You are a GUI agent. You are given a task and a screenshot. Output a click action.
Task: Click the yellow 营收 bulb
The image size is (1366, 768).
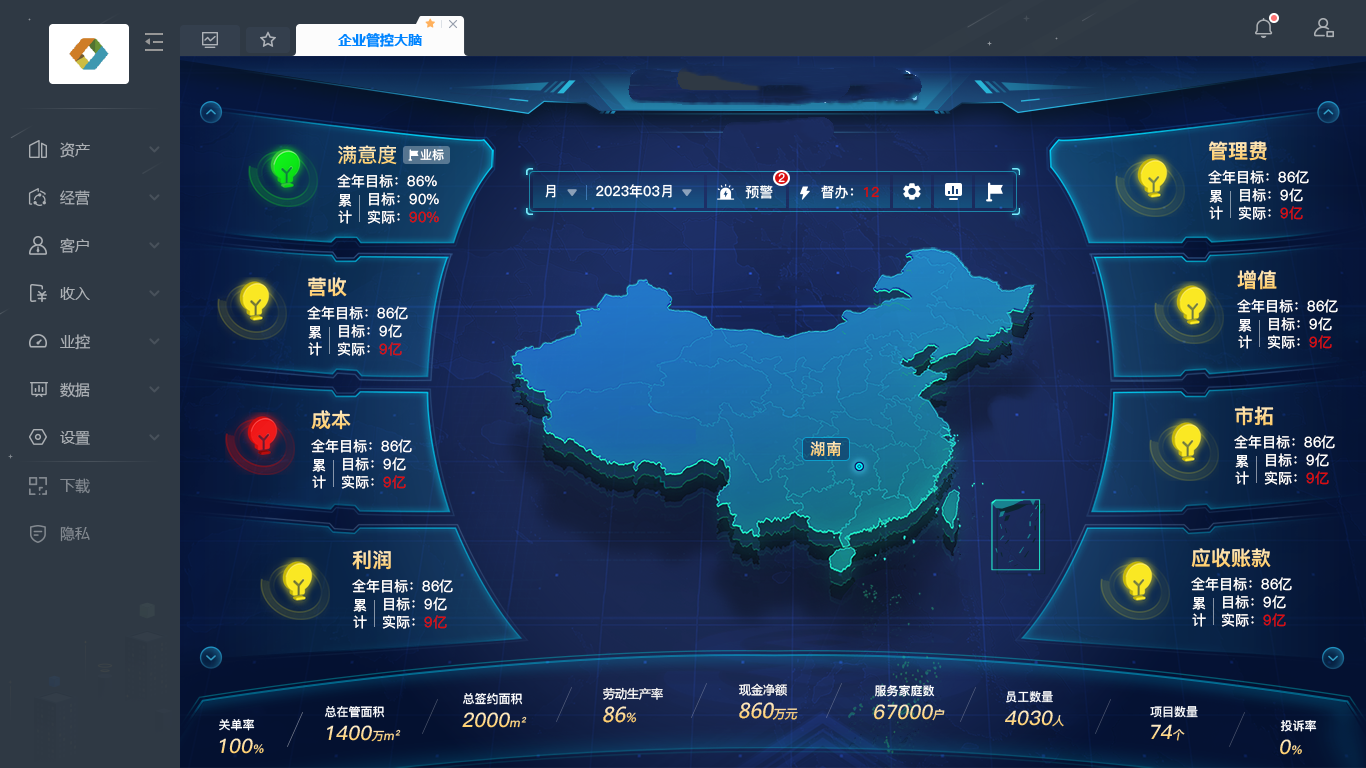pyautogui.click(x=256, y=301)
